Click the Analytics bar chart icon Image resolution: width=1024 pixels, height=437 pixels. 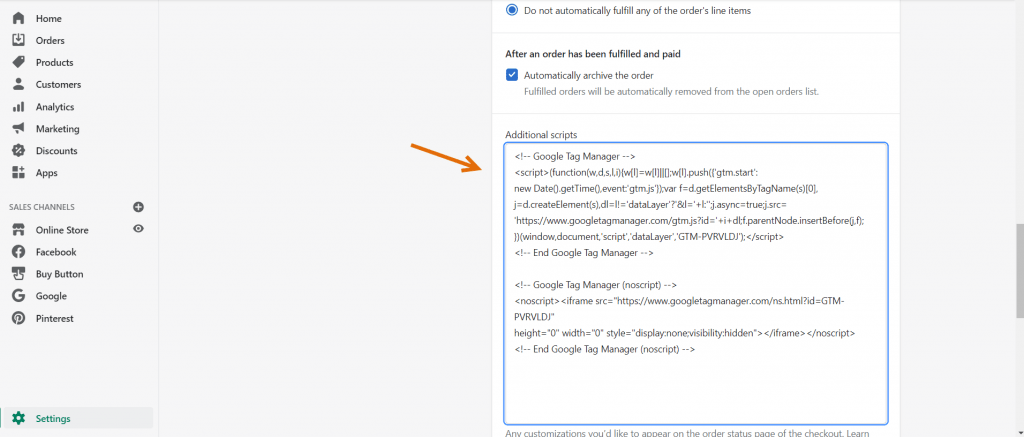18,107
